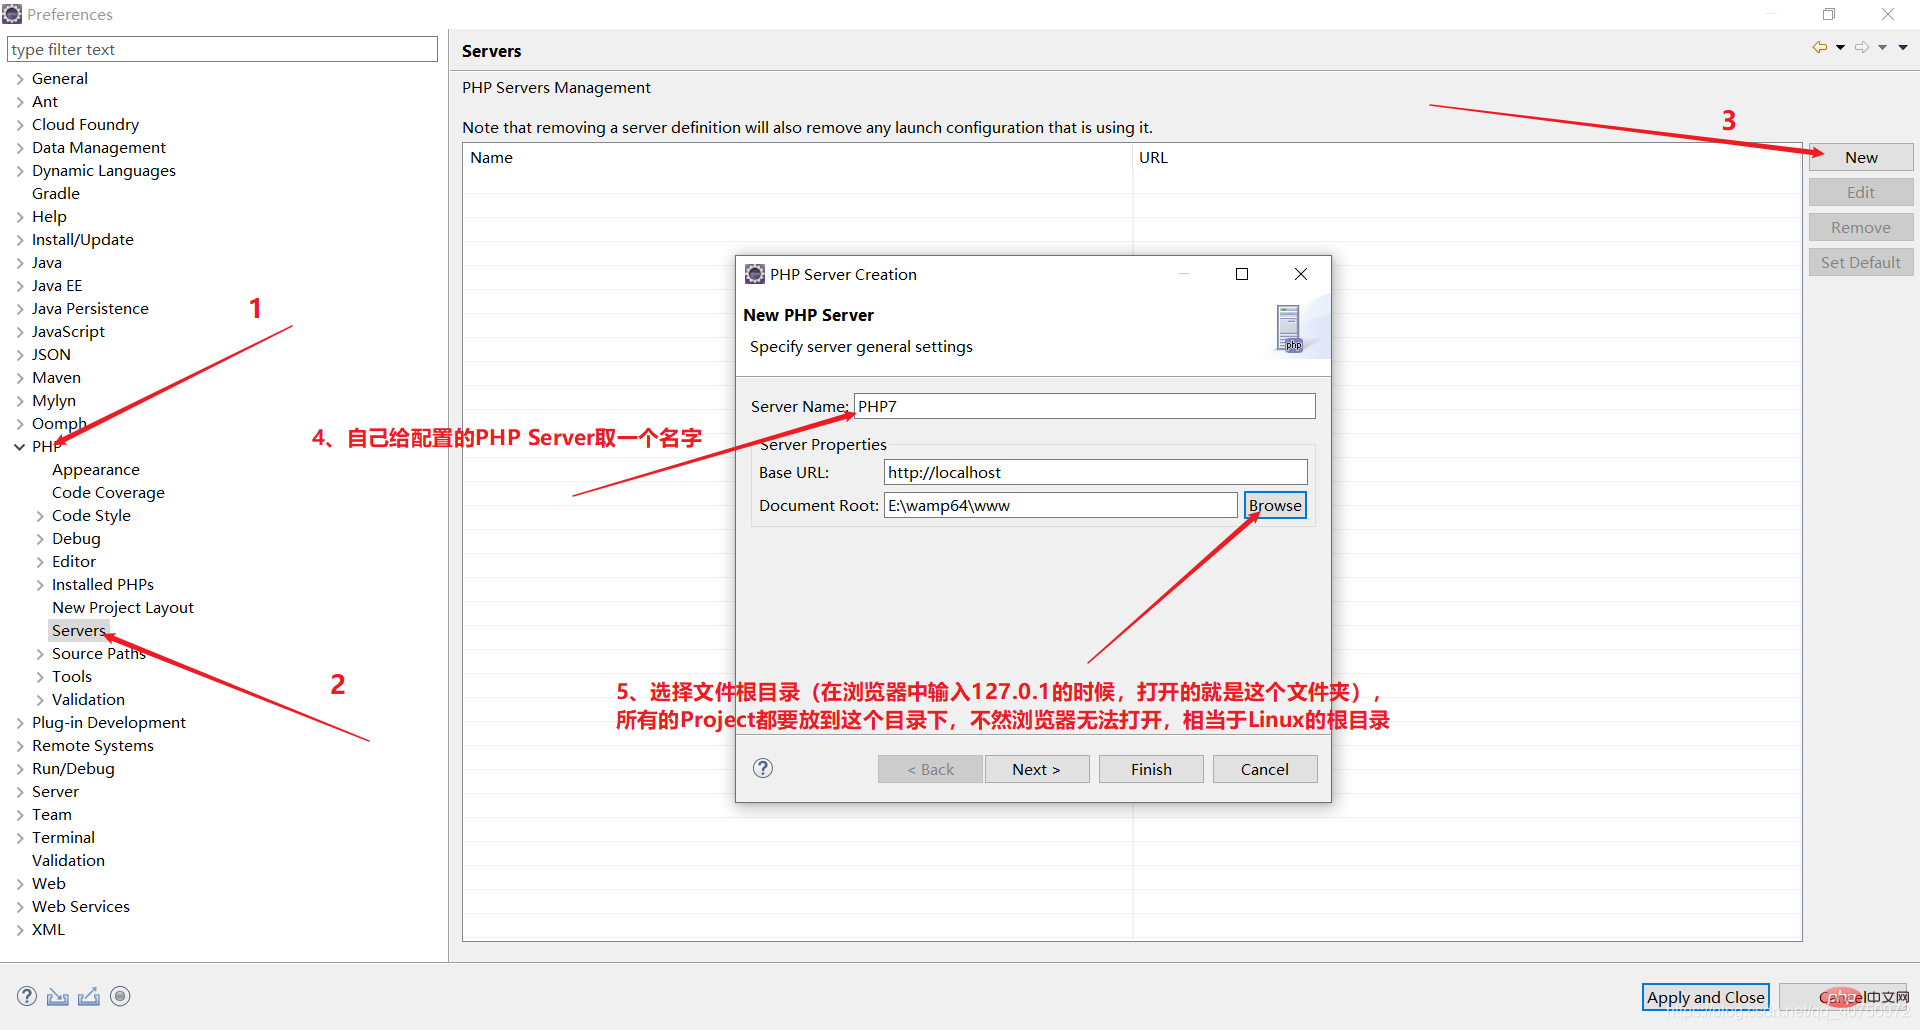Viewport: 1920px width, 1030px height.
Task: Maximize the PHP Server Creation dialog
Action: point(1242,274)
